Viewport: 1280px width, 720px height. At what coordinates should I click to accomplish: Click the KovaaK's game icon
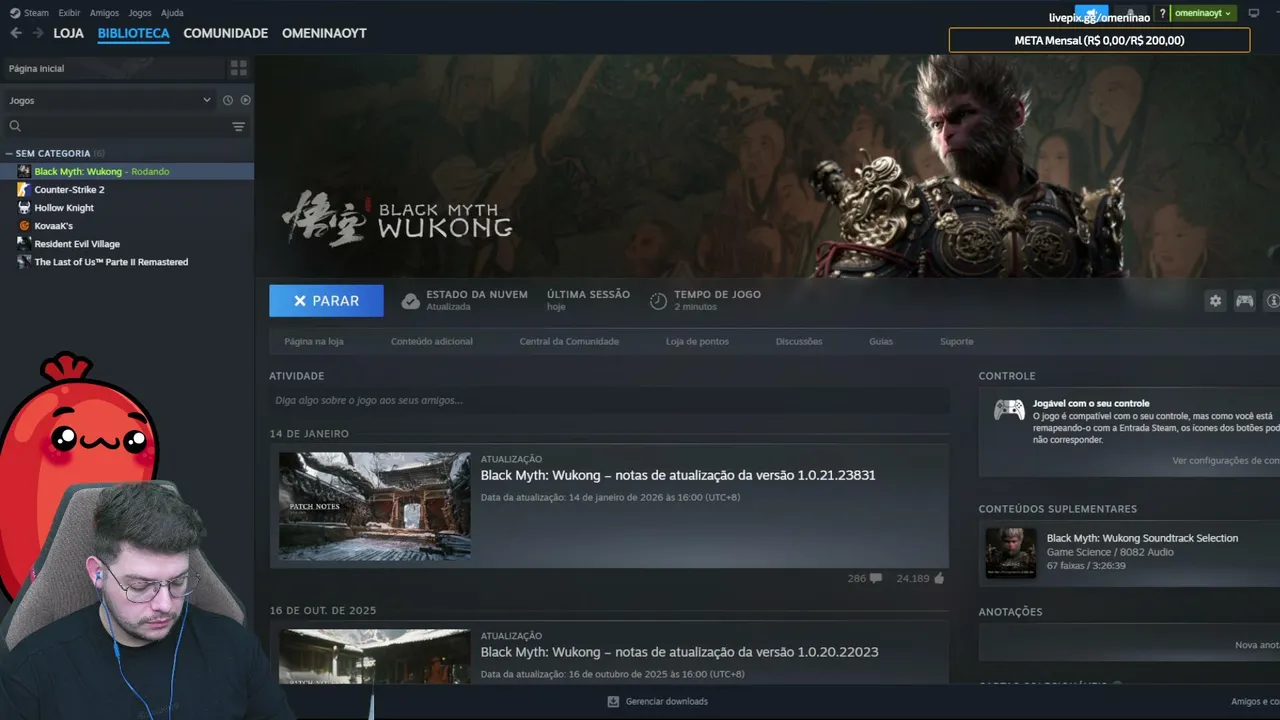(24, 225)
